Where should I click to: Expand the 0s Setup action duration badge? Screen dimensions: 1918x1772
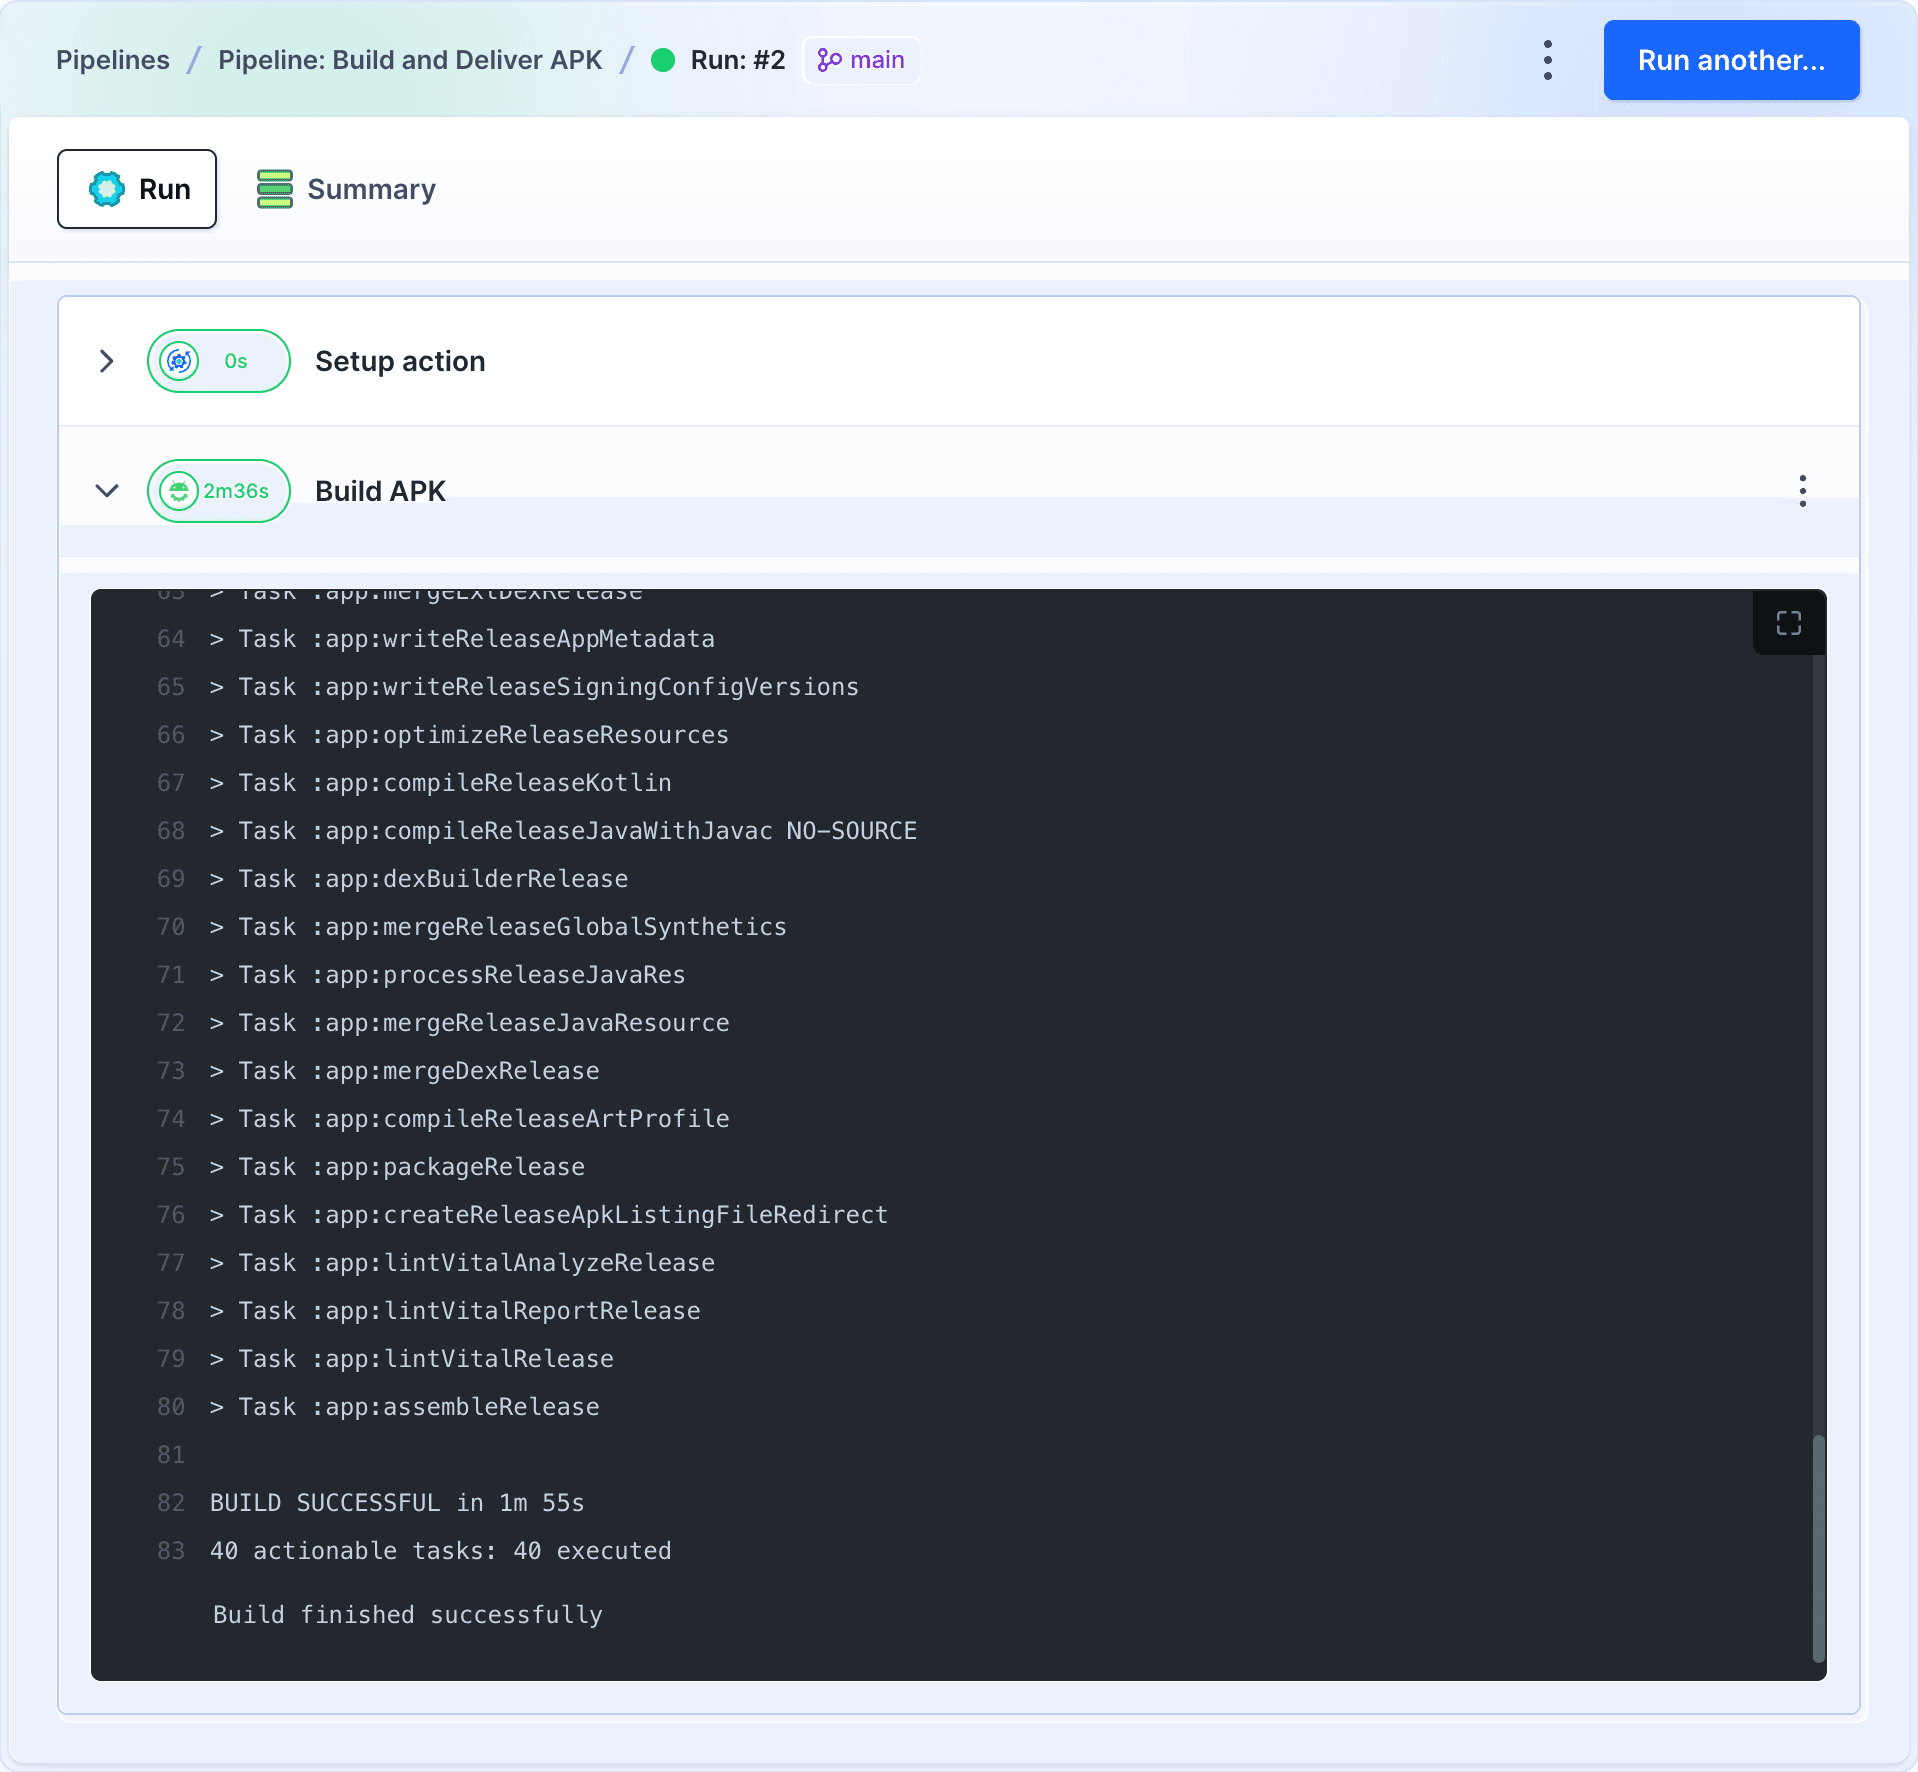[x=219, y=361]
